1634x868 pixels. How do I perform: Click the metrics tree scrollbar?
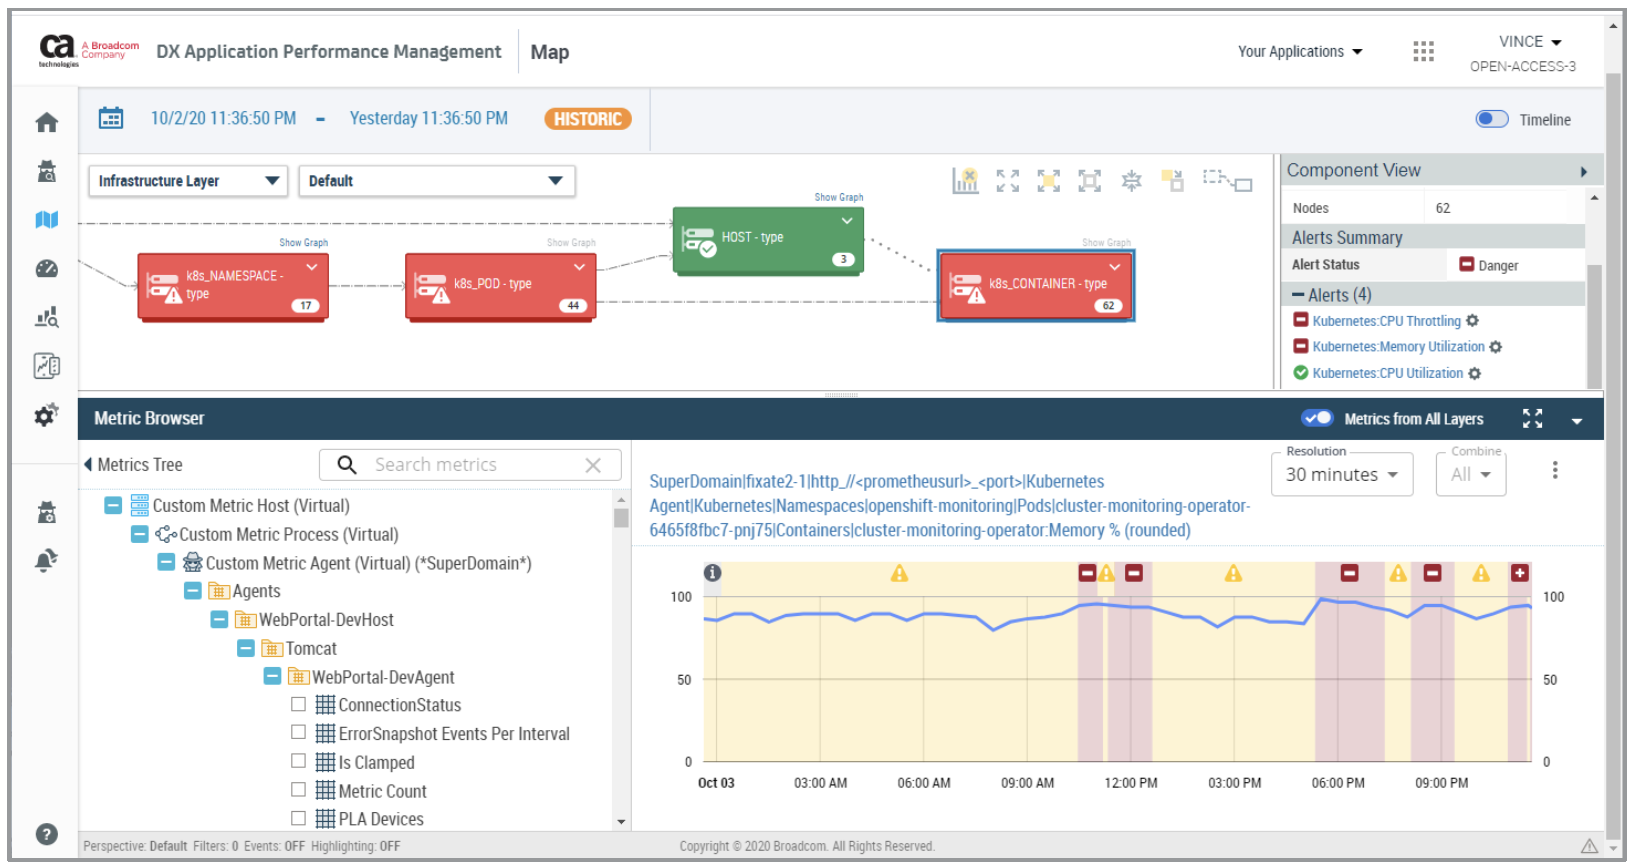[621, 518]
